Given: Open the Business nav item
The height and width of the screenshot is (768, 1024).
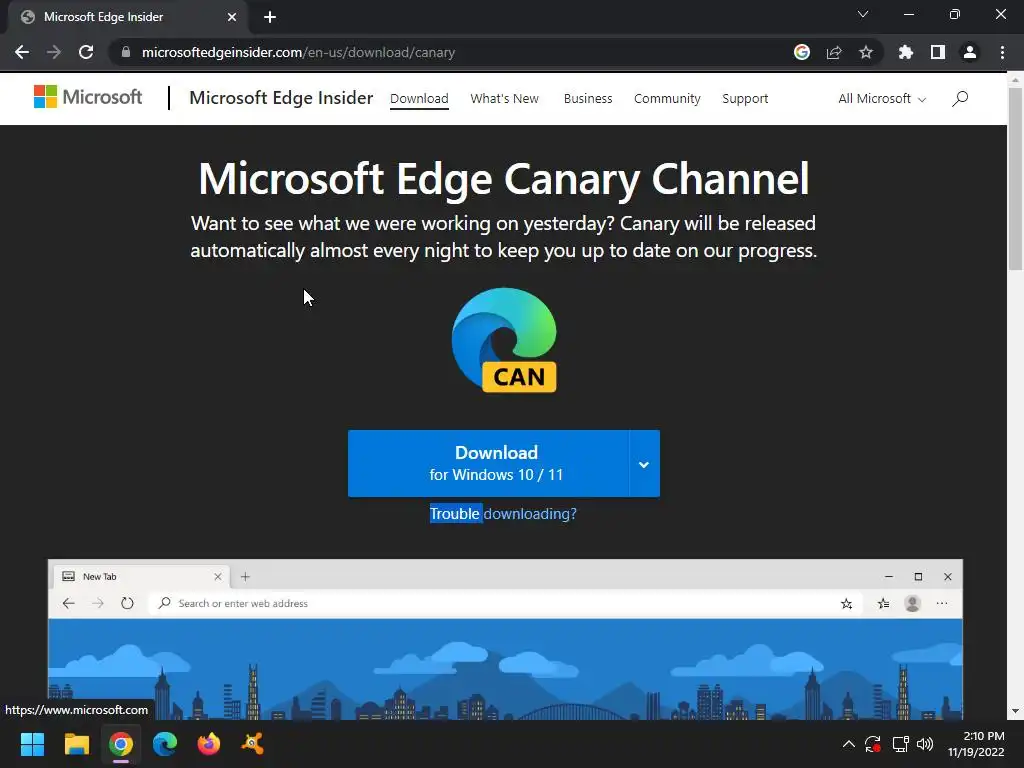Looking at the screenshot, I should point(588,99).
